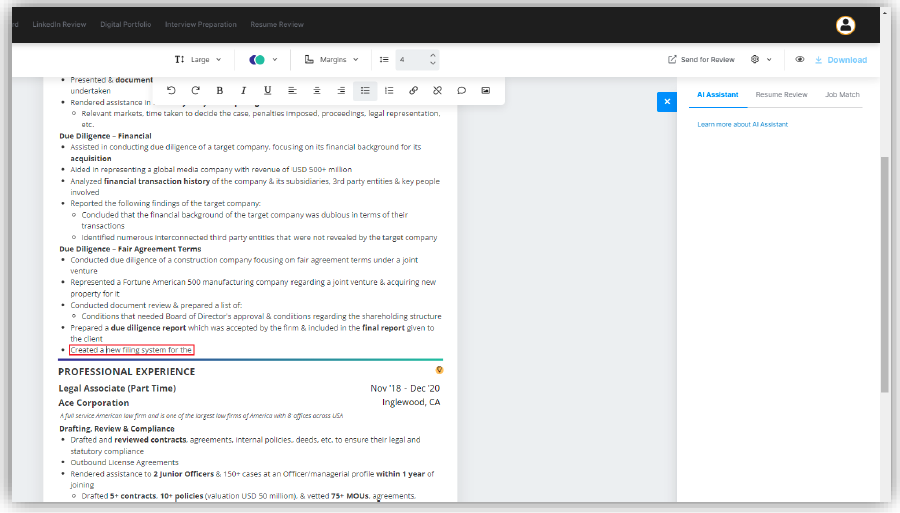This screenshot has width=900, height=513.
Task: Insert a hyperlink with link icon
Action: 414,90
